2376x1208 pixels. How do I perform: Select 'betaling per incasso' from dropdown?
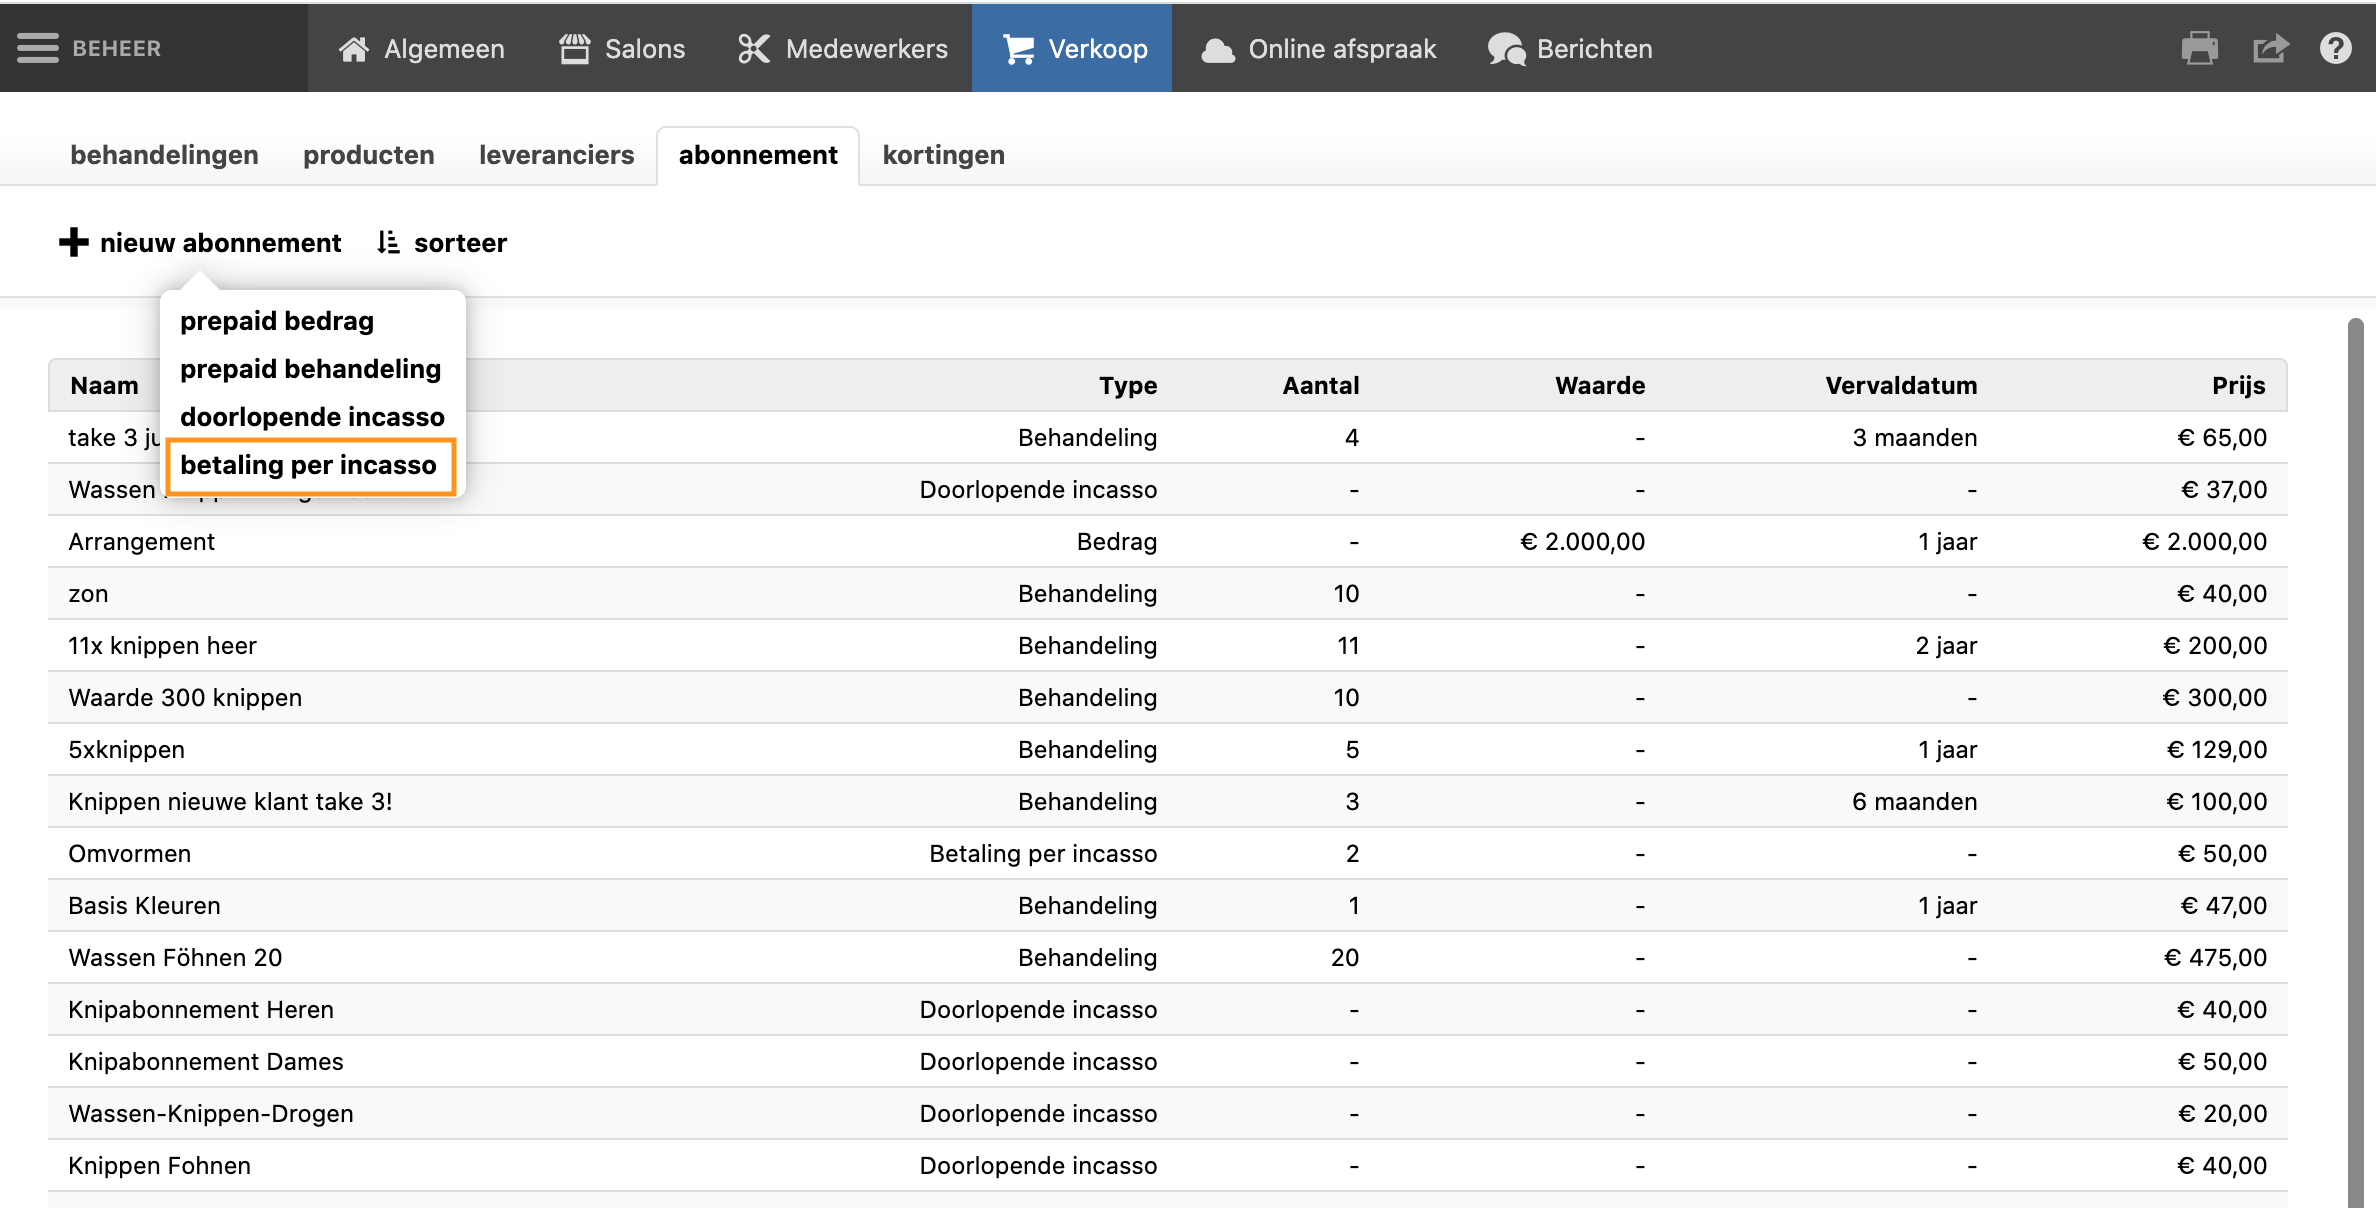(308, 465)
